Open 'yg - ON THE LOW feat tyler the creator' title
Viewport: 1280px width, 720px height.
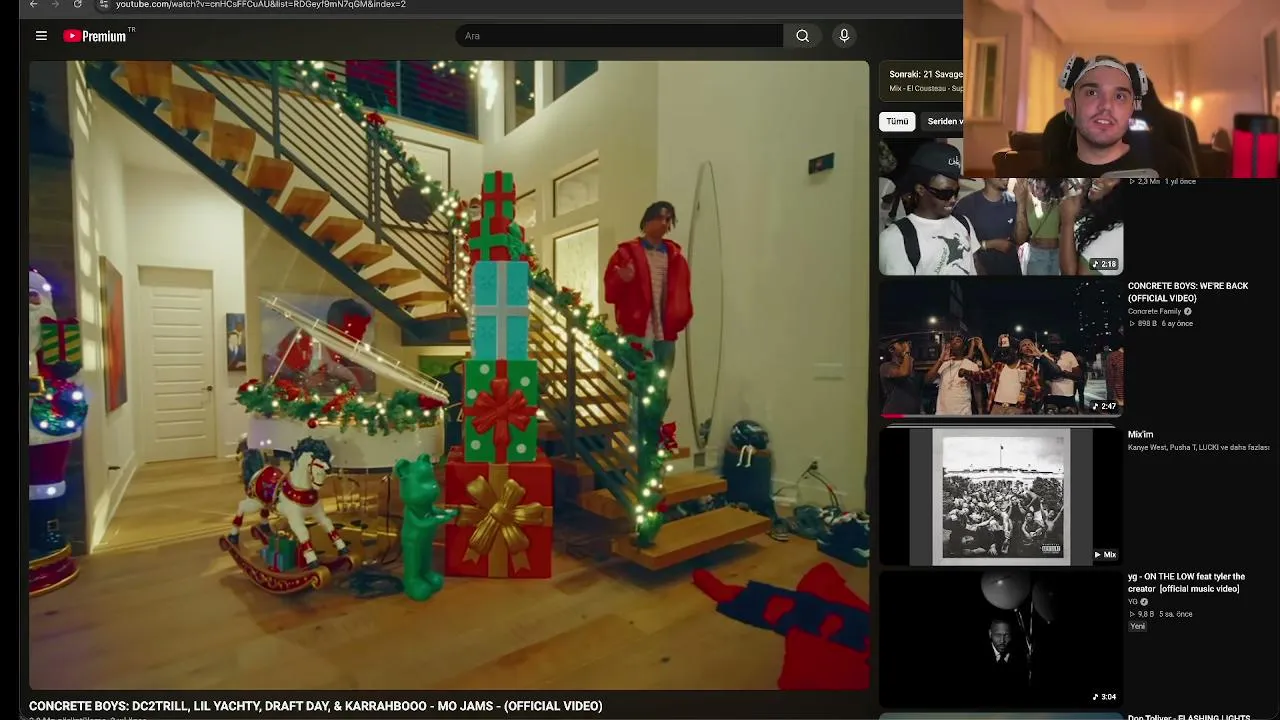tap(1186, 583)
